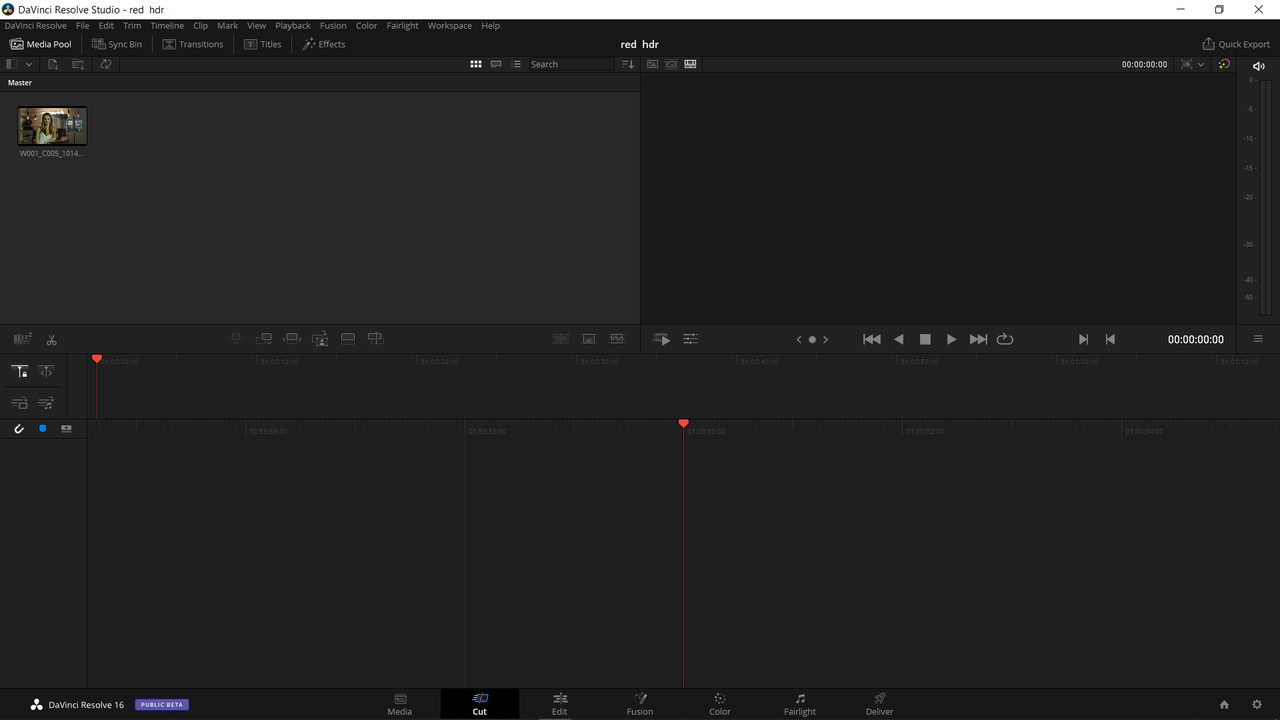Click the Smooth Cut icon
The image size is (1280, 720).
point(617,339)
